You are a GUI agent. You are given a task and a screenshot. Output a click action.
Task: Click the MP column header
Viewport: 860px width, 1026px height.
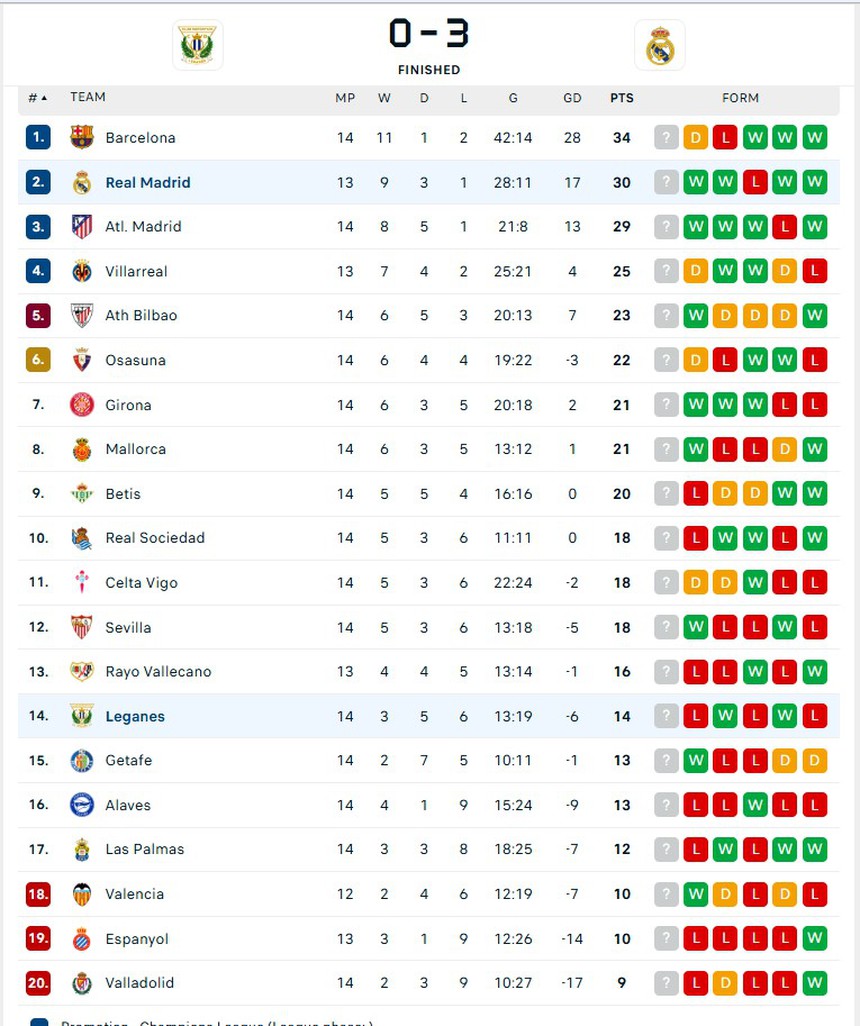[x=345, y=98]
